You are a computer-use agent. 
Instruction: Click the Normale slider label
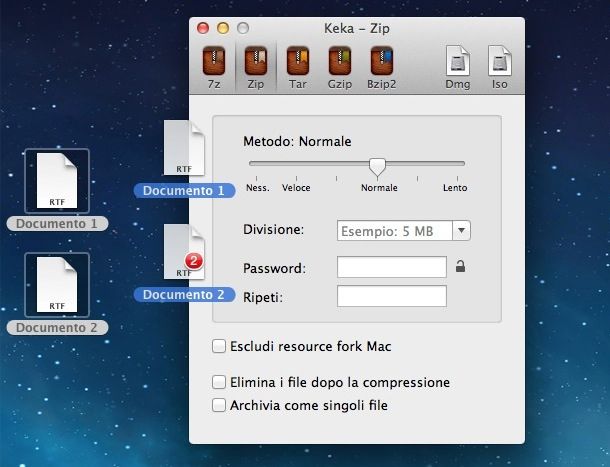tap(379, 188)
